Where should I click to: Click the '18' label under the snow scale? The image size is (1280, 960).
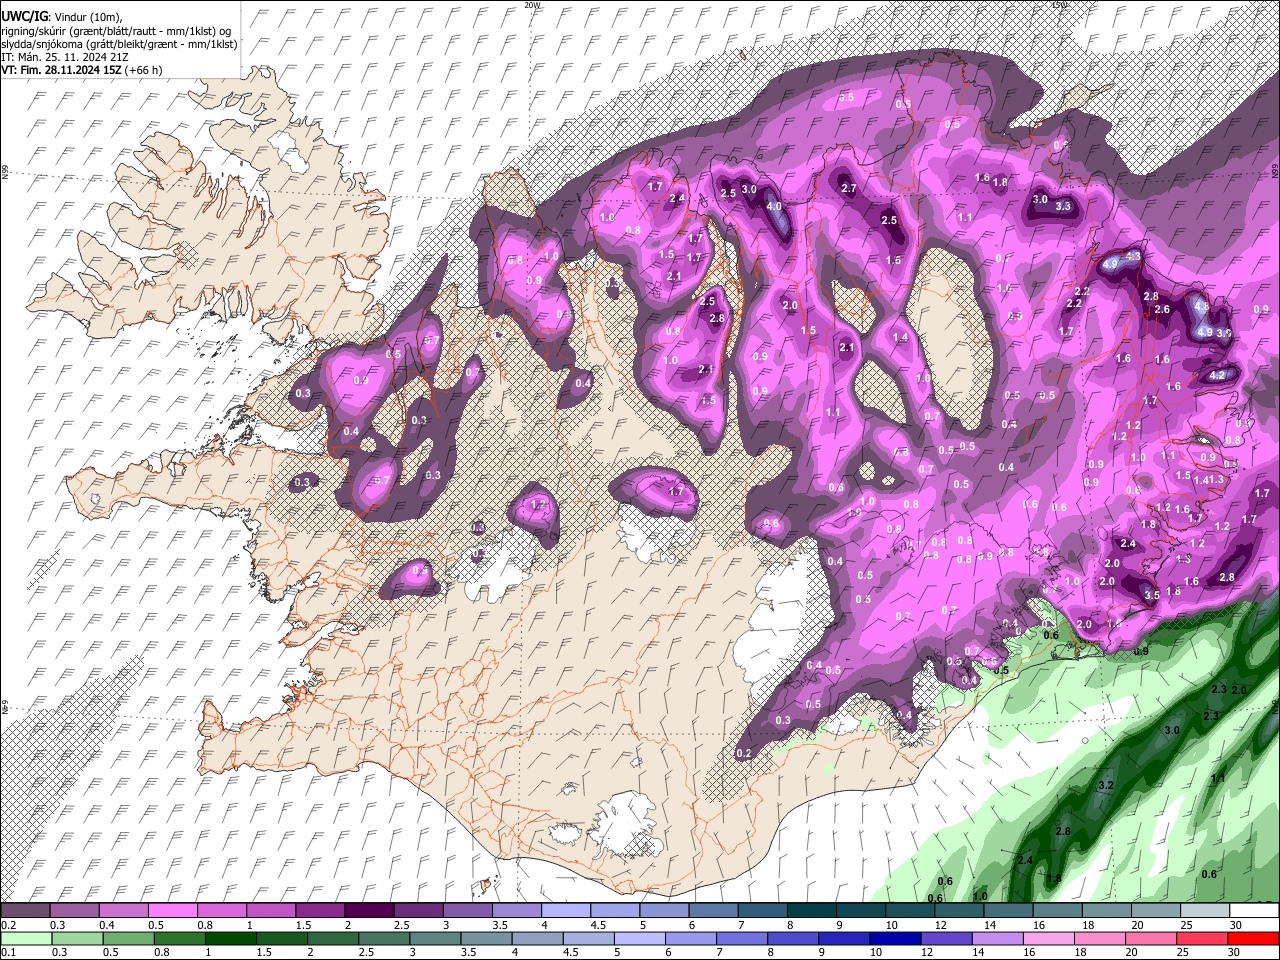[x=1088, y=926]
